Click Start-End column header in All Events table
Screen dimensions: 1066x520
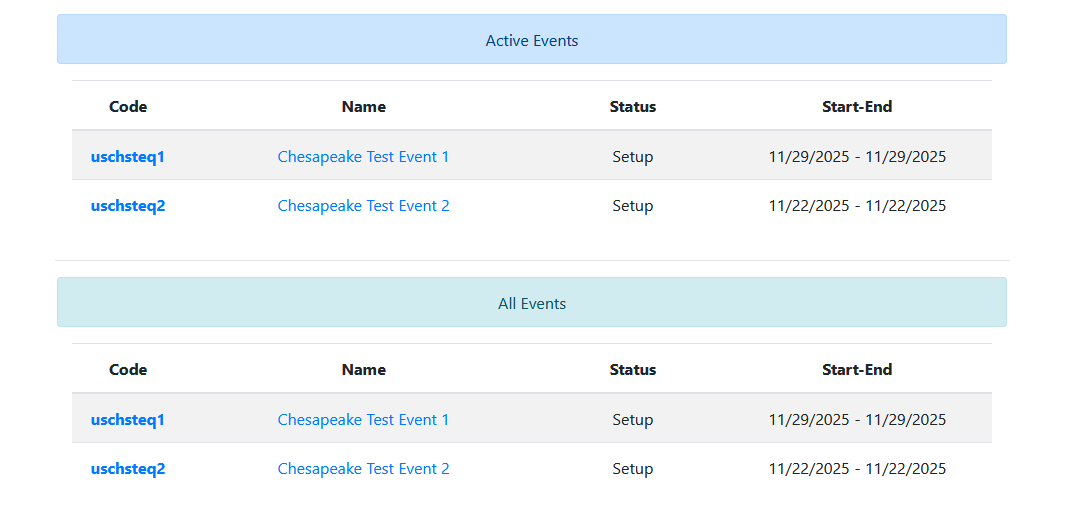pyautogui.click(x=857, y=370)
